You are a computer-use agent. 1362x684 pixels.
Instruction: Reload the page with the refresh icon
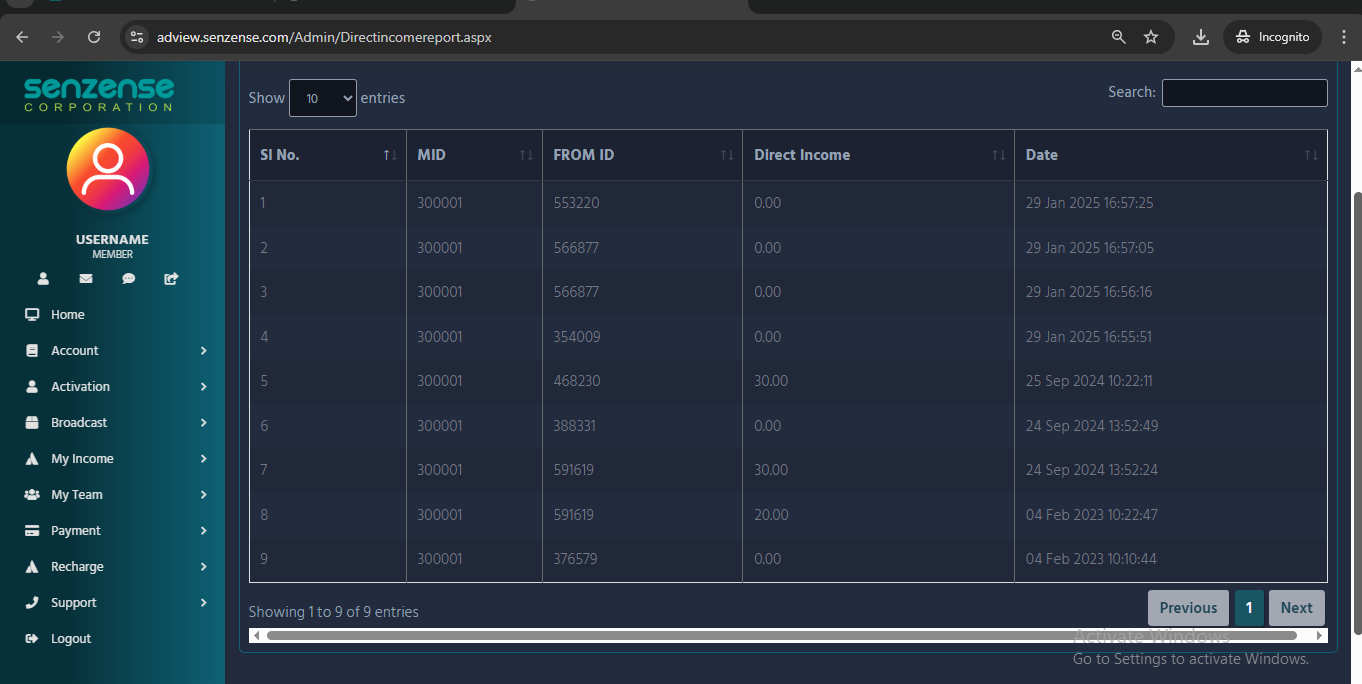pyautogui.click(x=94, y=37)
